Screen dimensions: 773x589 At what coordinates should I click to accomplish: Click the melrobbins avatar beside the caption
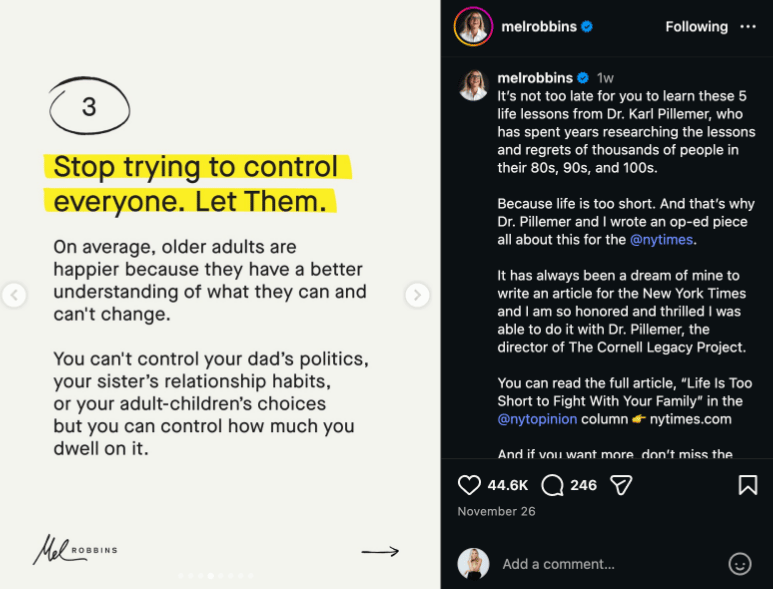coord(473,85)
